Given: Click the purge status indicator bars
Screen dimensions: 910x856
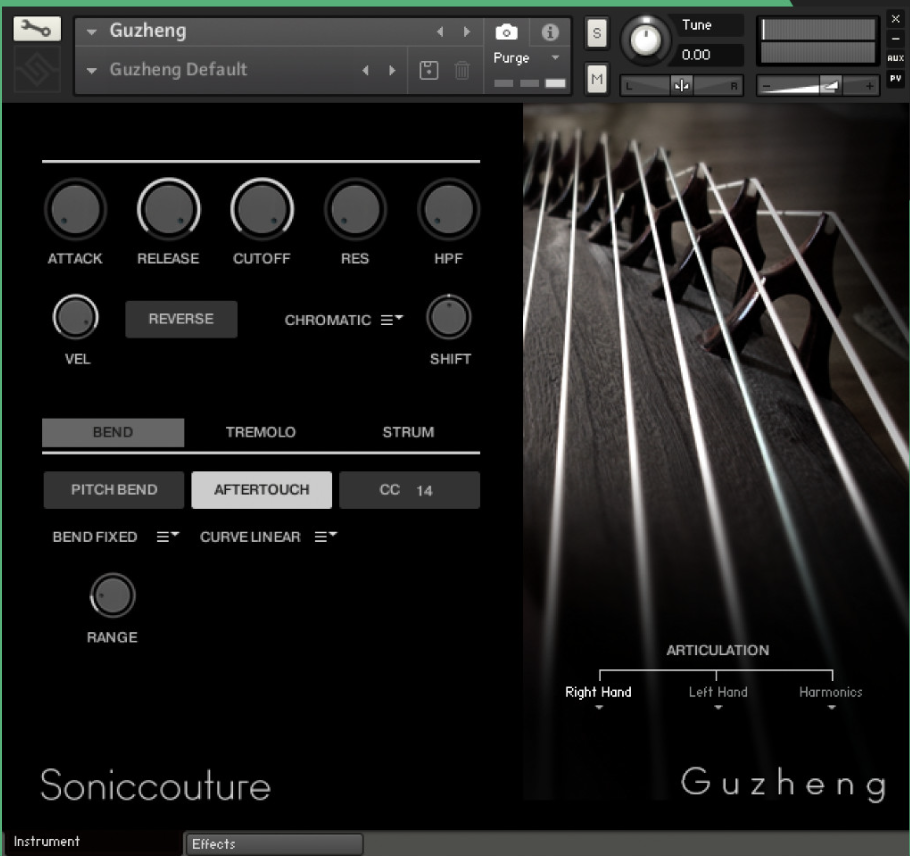Looking at the screenshot, I should point(529,83).
